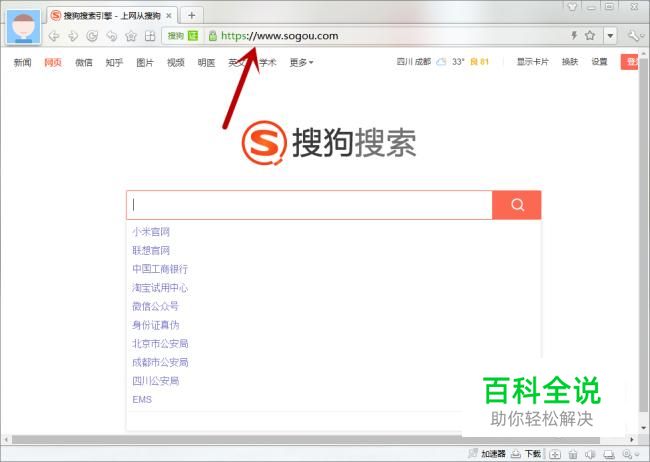Viewport: 650px width, 462px height.
Task: Click the orange magnifier search button
Action: coord(517,205)
